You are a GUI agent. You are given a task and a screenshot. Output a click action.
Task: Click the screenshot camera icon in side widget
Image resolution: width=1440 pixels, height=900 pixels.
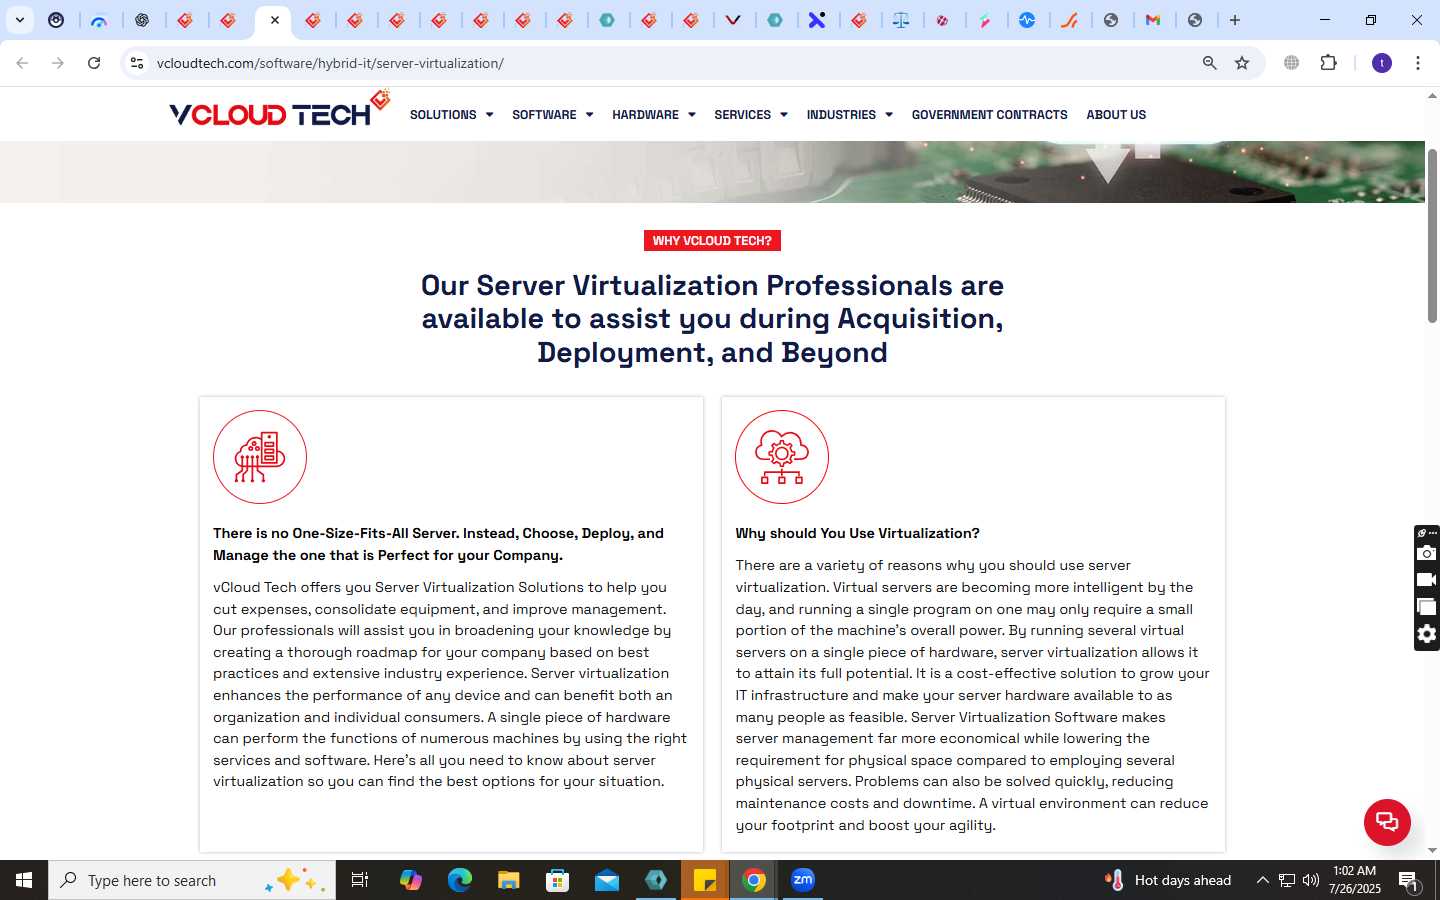pyautogui.click(x=1427, y=553)
